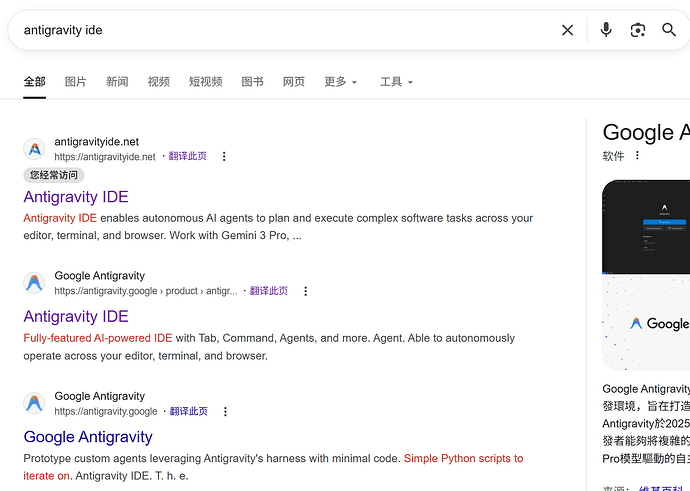This screenshot has width=690, height=491.
Task: Click the 'Google Antigravity' site name above product URL
Action: (99, 276)
